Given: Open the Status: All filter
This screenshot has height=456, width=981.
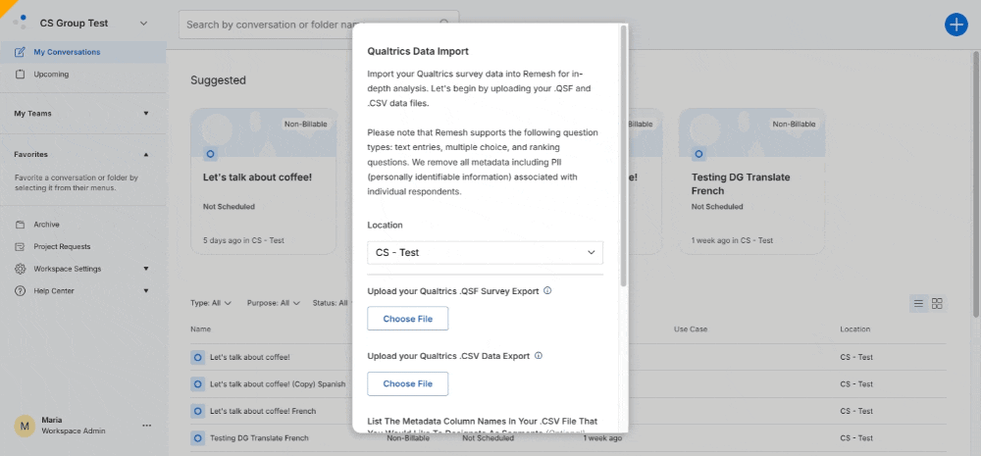Looking at the screenshot, I should tap(332, 303).
